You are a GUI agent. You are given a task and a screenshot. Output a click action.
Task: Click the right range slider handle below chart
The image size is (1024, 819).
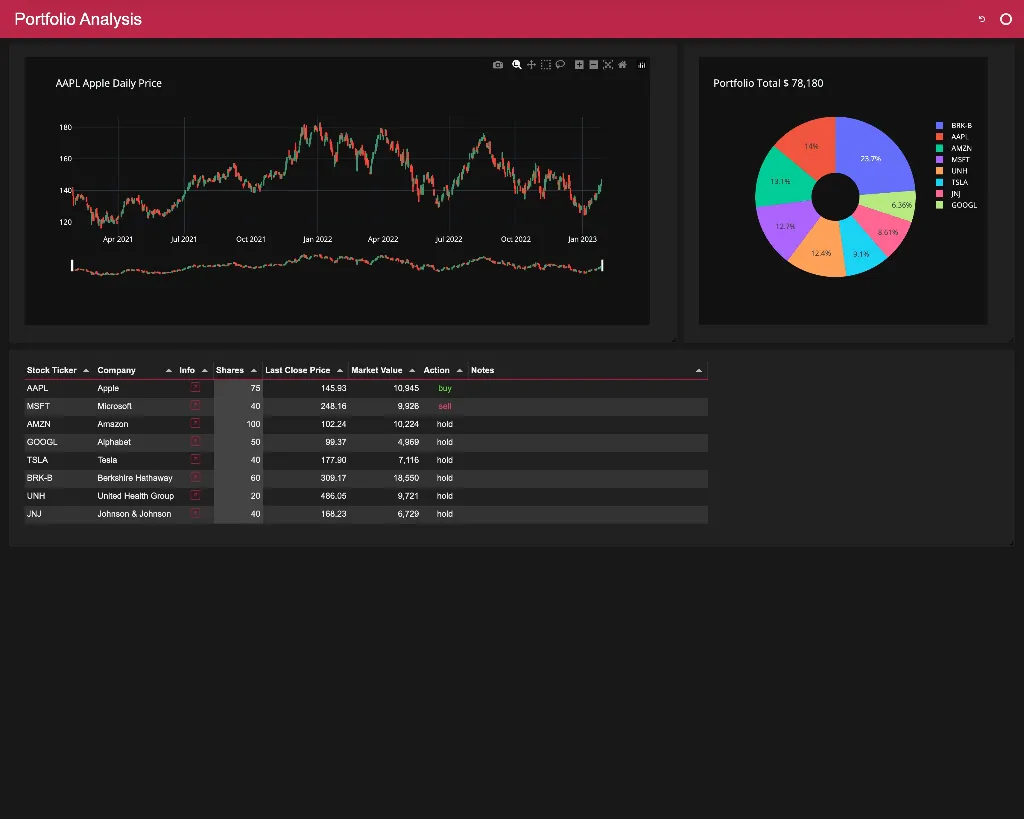click(602, 265)
